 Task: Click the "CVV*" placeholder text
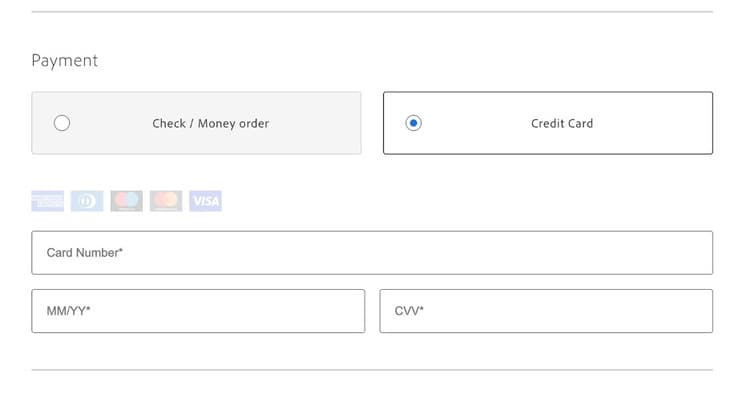tap(409, 311)
